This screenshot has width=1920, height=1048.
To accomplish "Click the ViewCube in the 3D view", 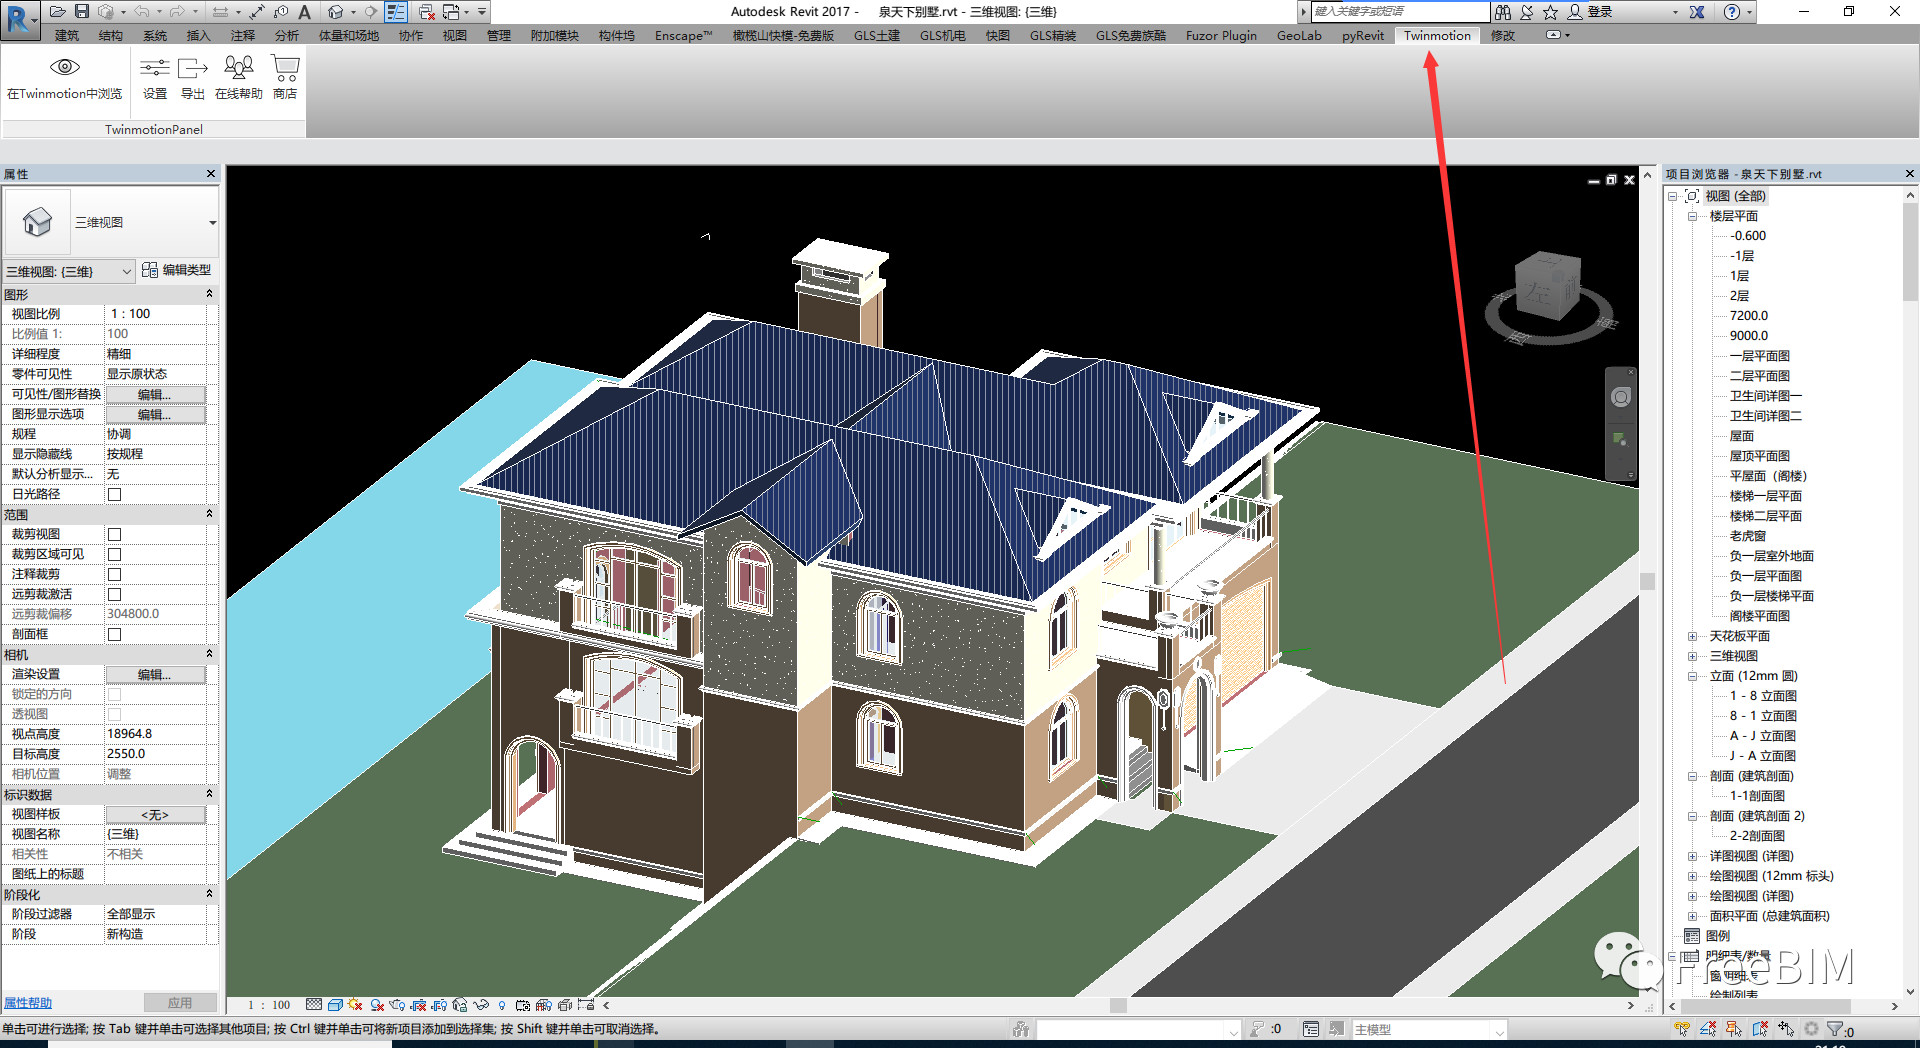I will click(x=1547, y=288).
